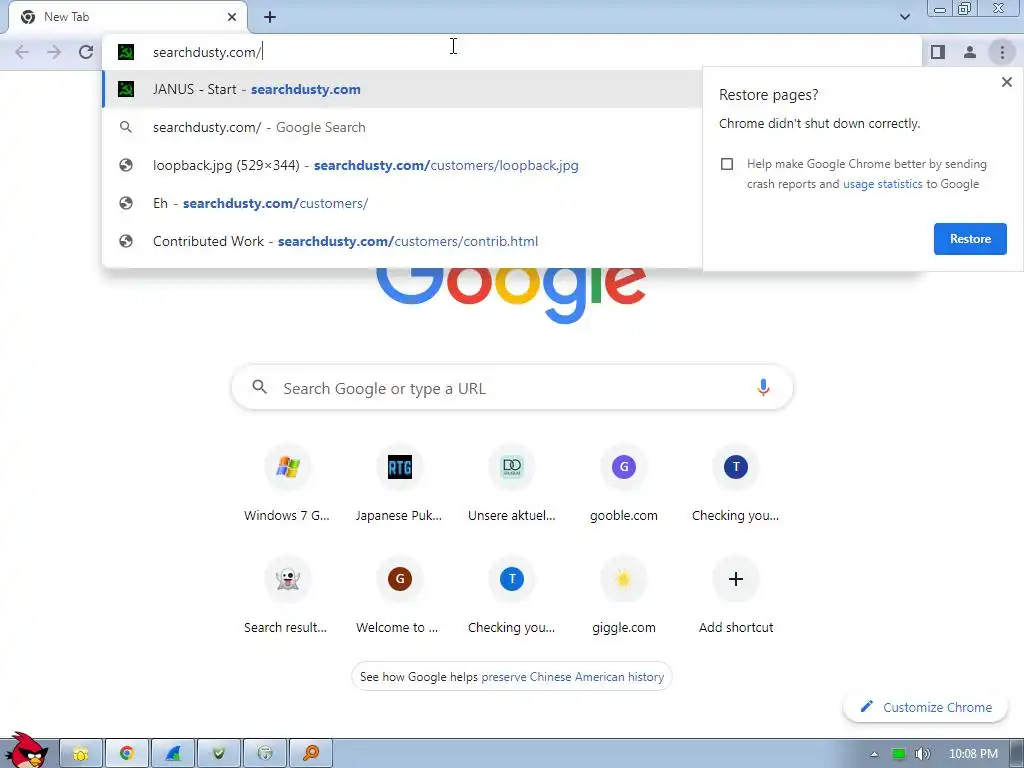
Task: Click the Restore button
Action: coord(970,239)
